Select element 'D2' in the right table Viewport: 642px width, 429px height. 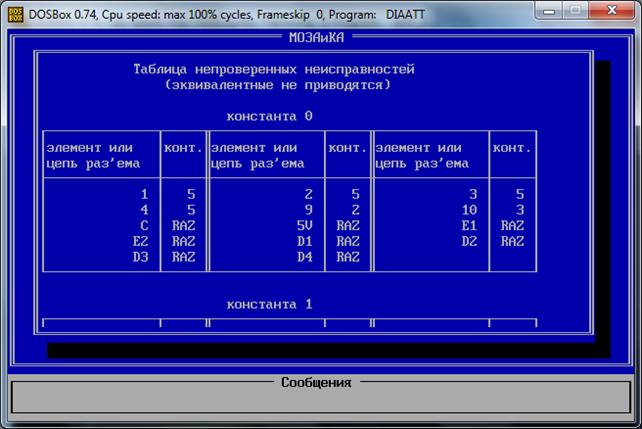coord(469,241)
